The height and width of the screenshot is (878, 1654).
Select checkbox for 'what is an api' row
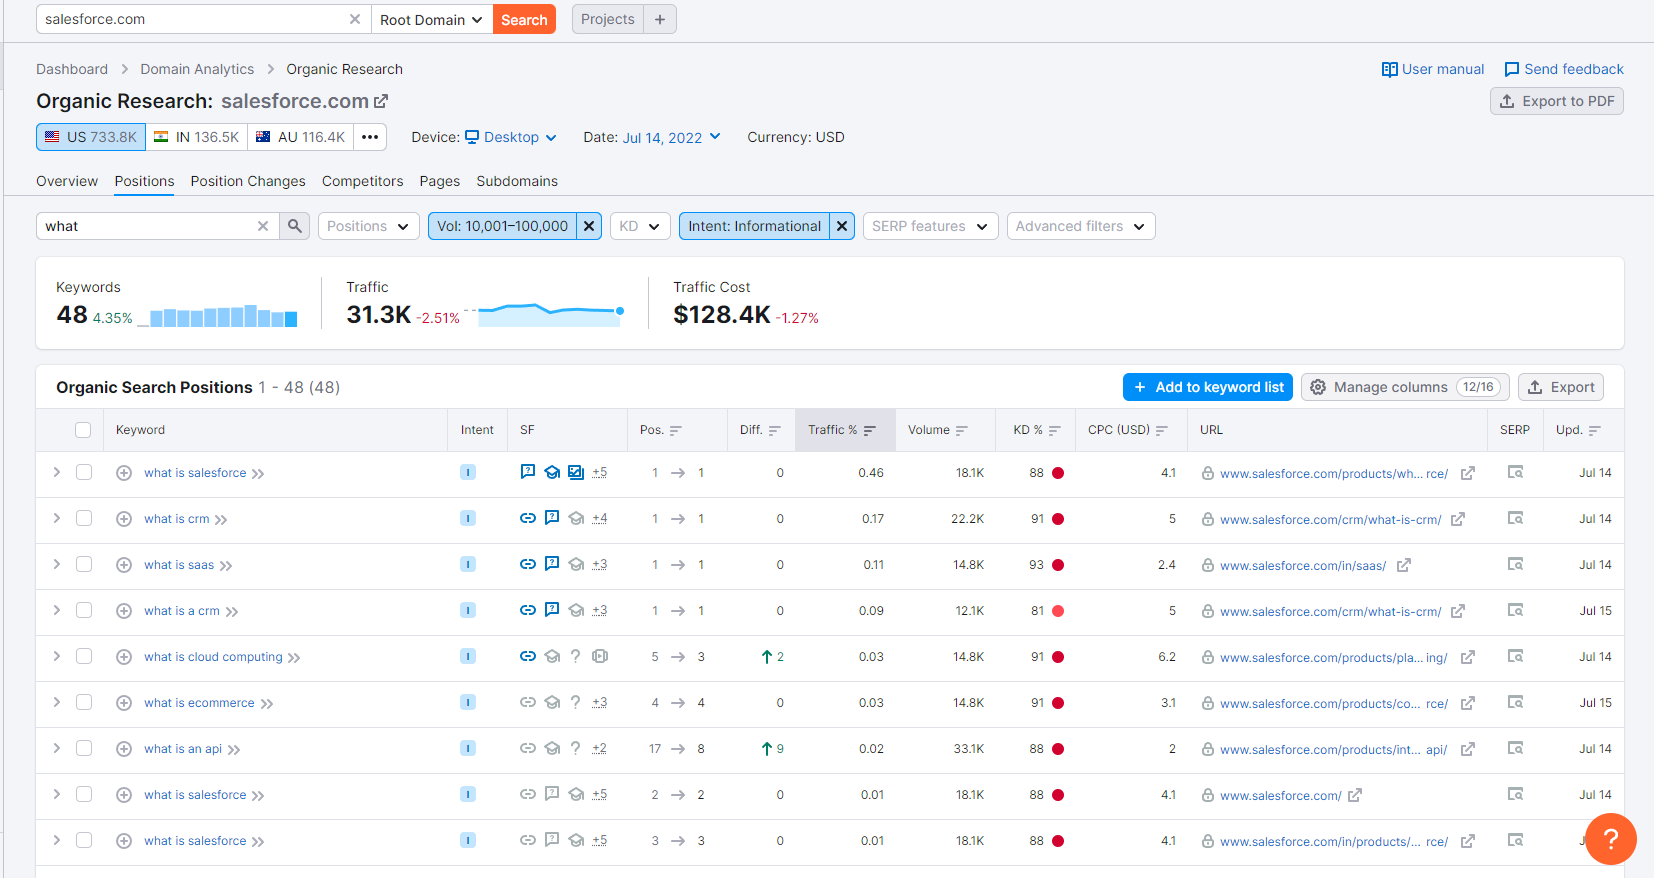click(84, 748)
